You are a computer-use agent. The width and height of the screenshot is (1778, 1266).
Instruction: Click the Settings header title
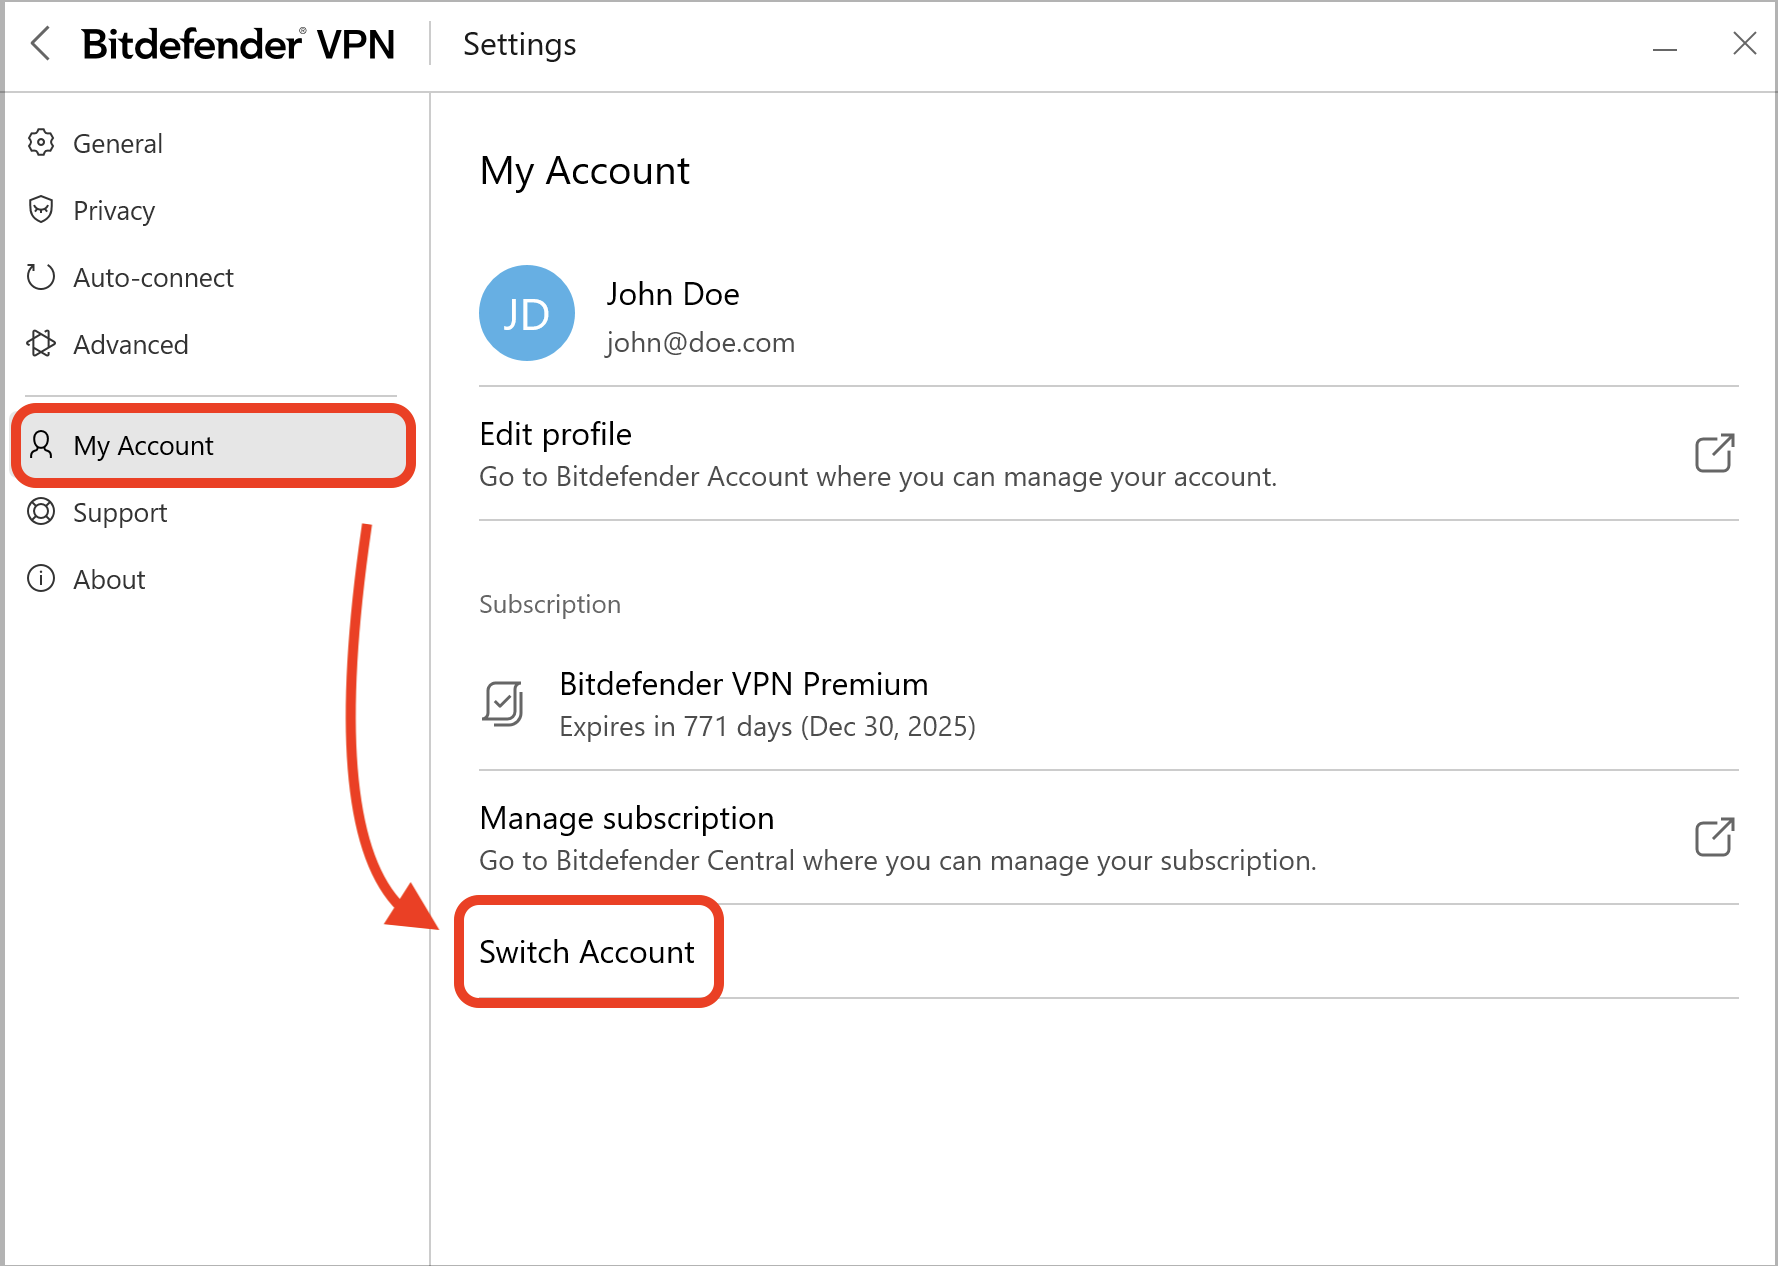tap(519, 44)
